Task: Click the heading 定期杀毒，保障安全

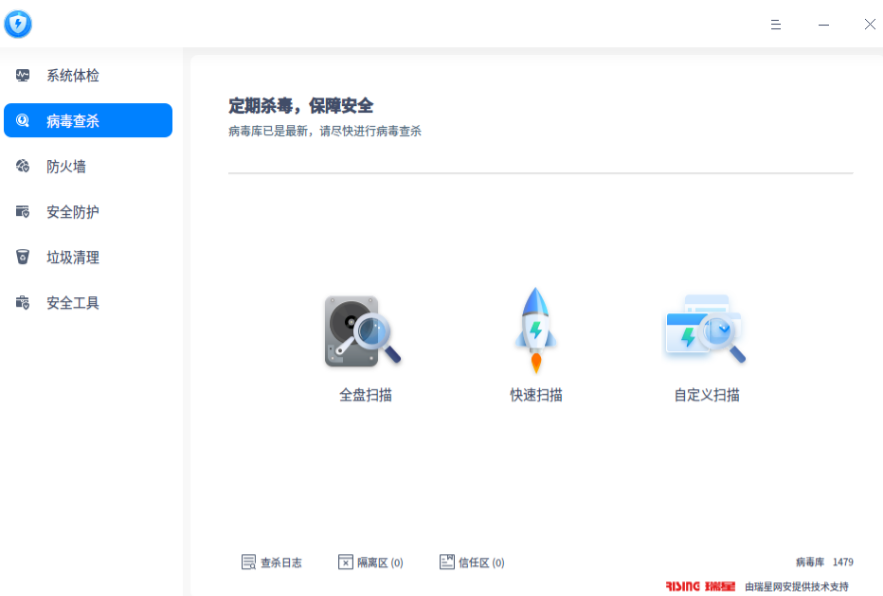Action: point(301,105)
